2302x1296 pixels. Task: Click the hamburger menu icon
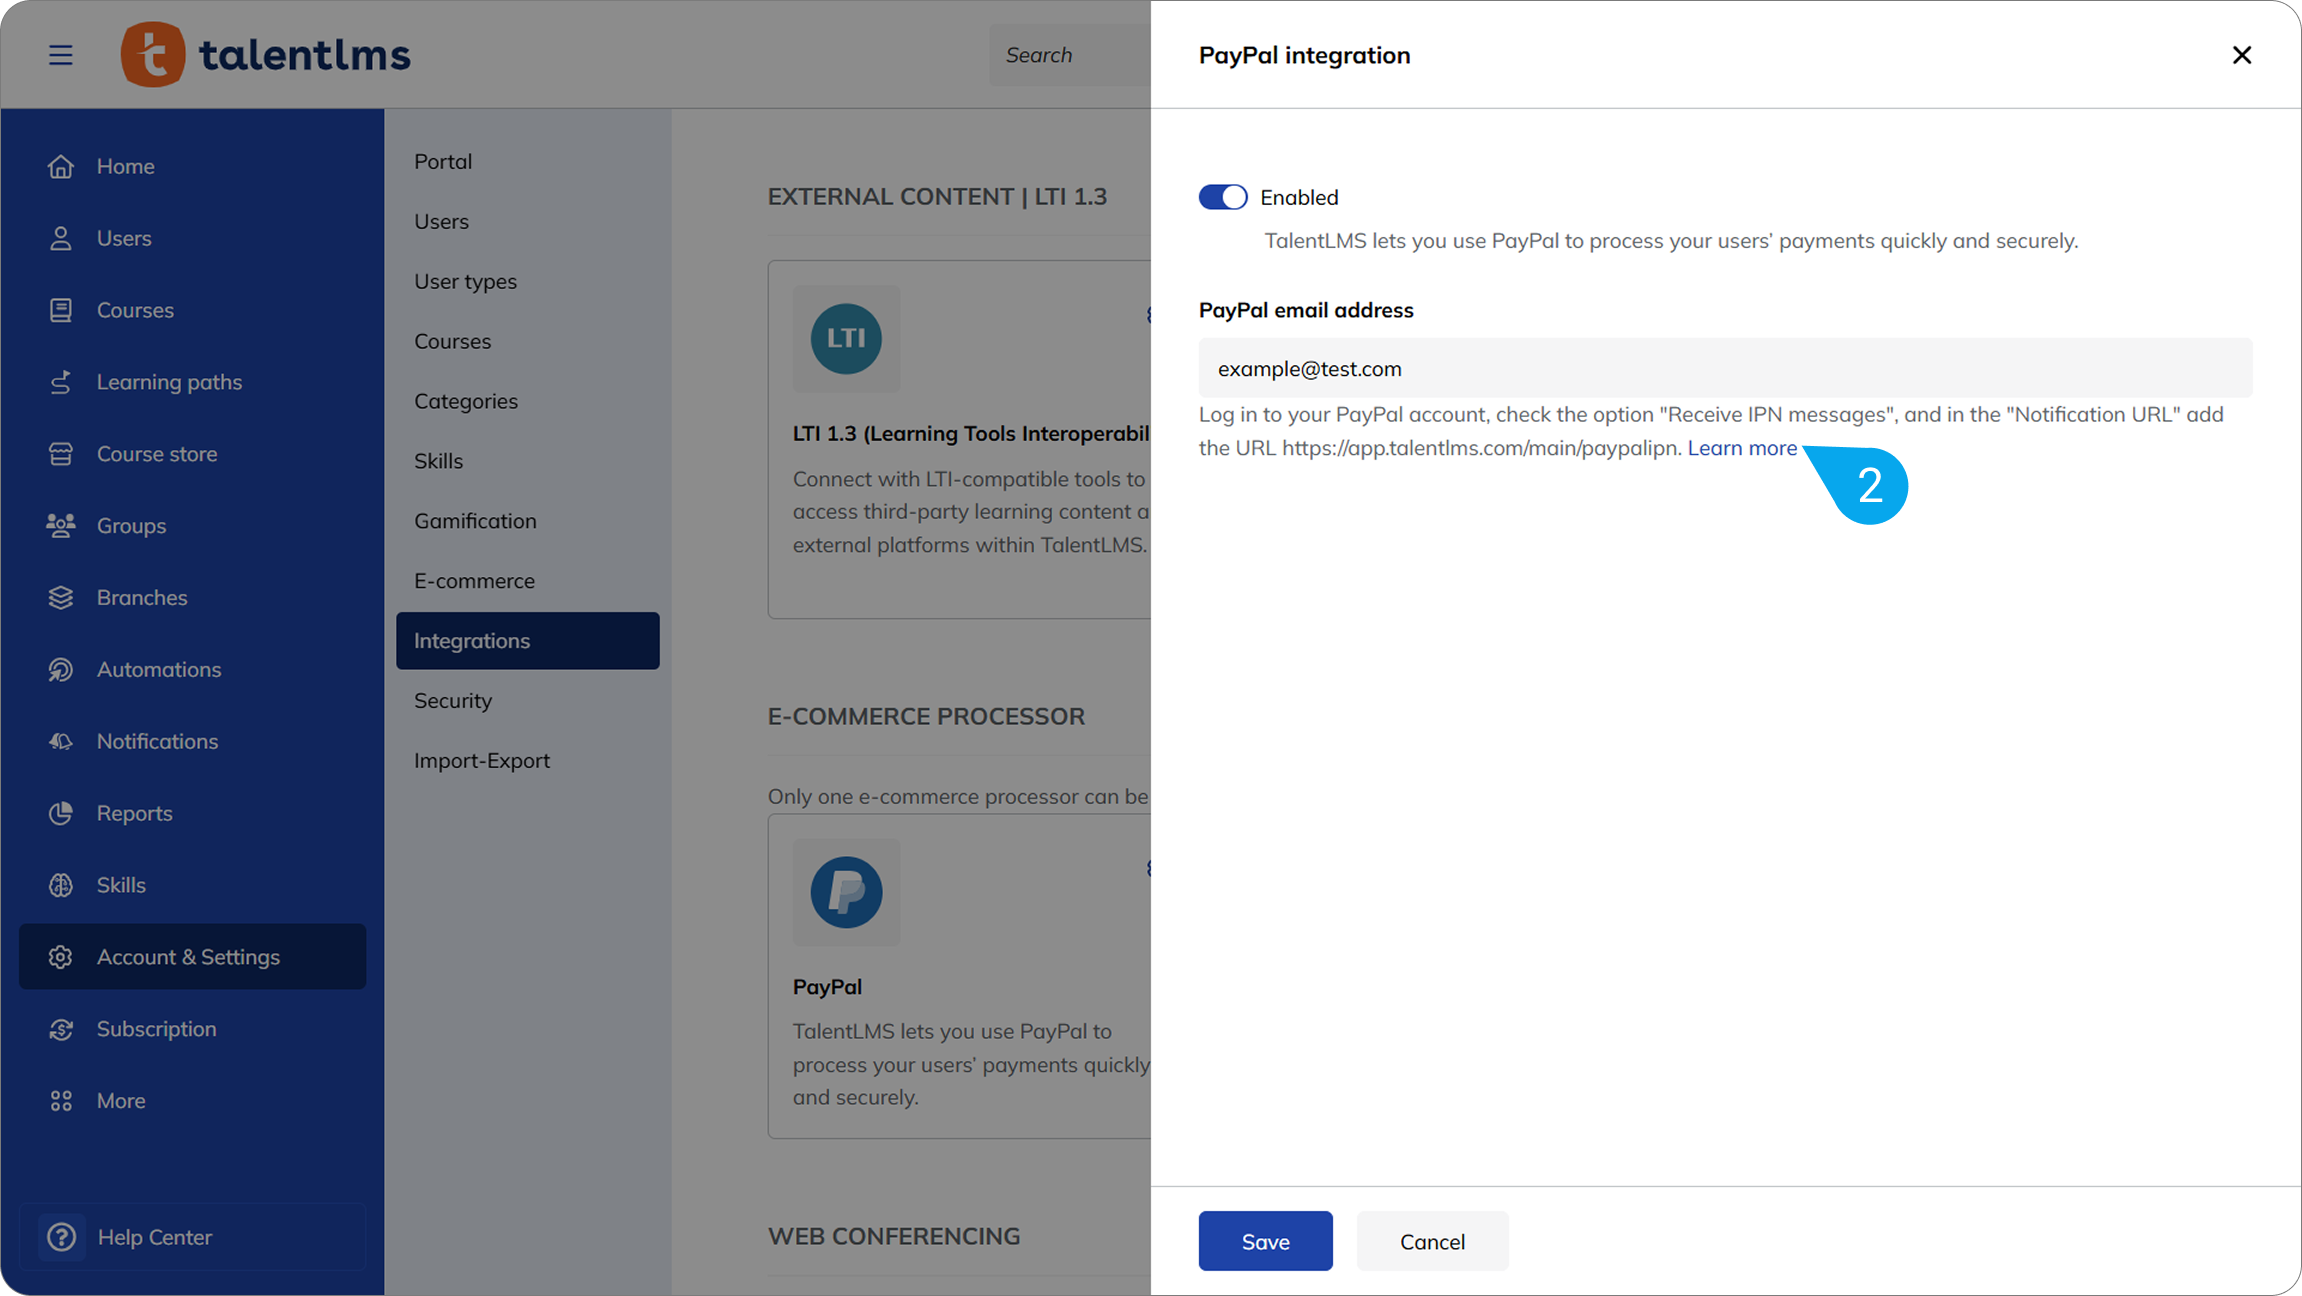(61, 55)
